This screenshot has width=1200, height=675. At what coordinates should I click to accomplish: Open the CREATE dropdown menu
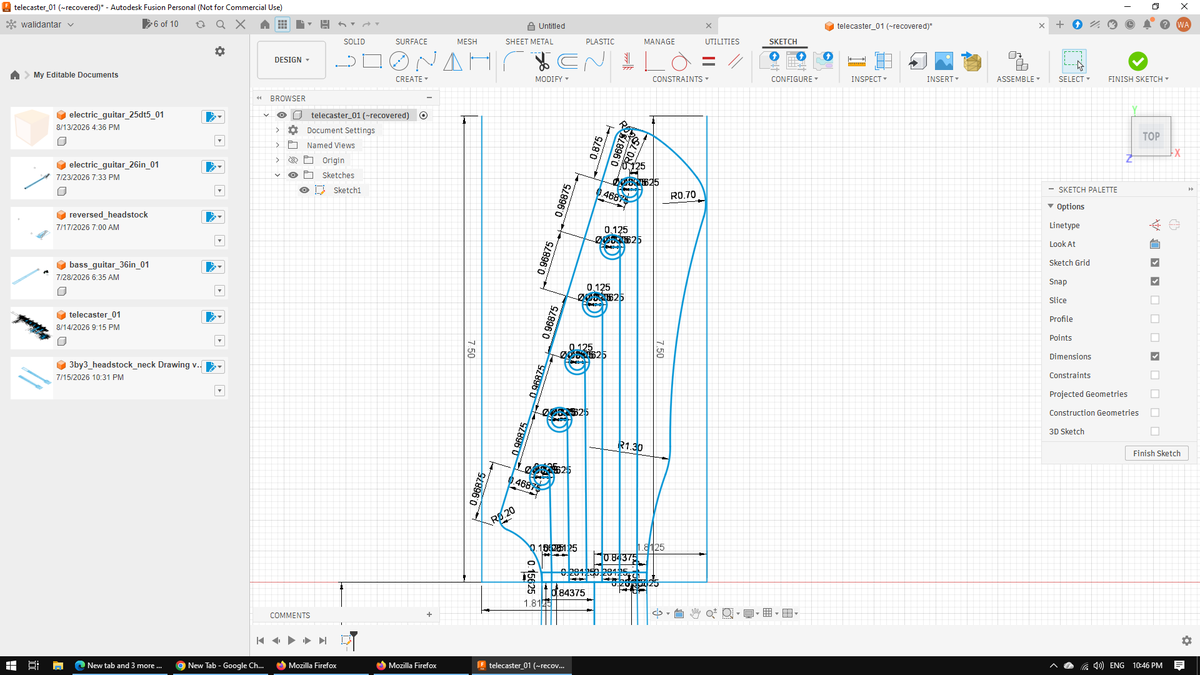(412, 79)
